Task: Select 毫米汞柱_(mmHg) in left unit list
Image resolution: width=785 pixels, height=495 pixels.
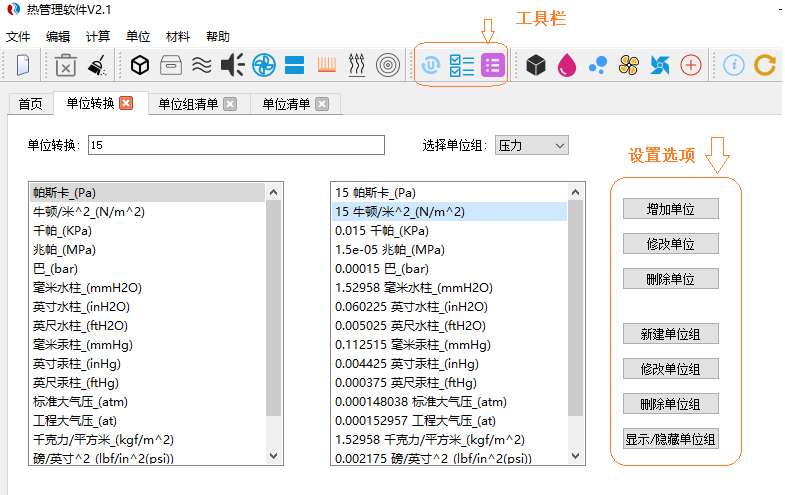Action: (148, 345)
